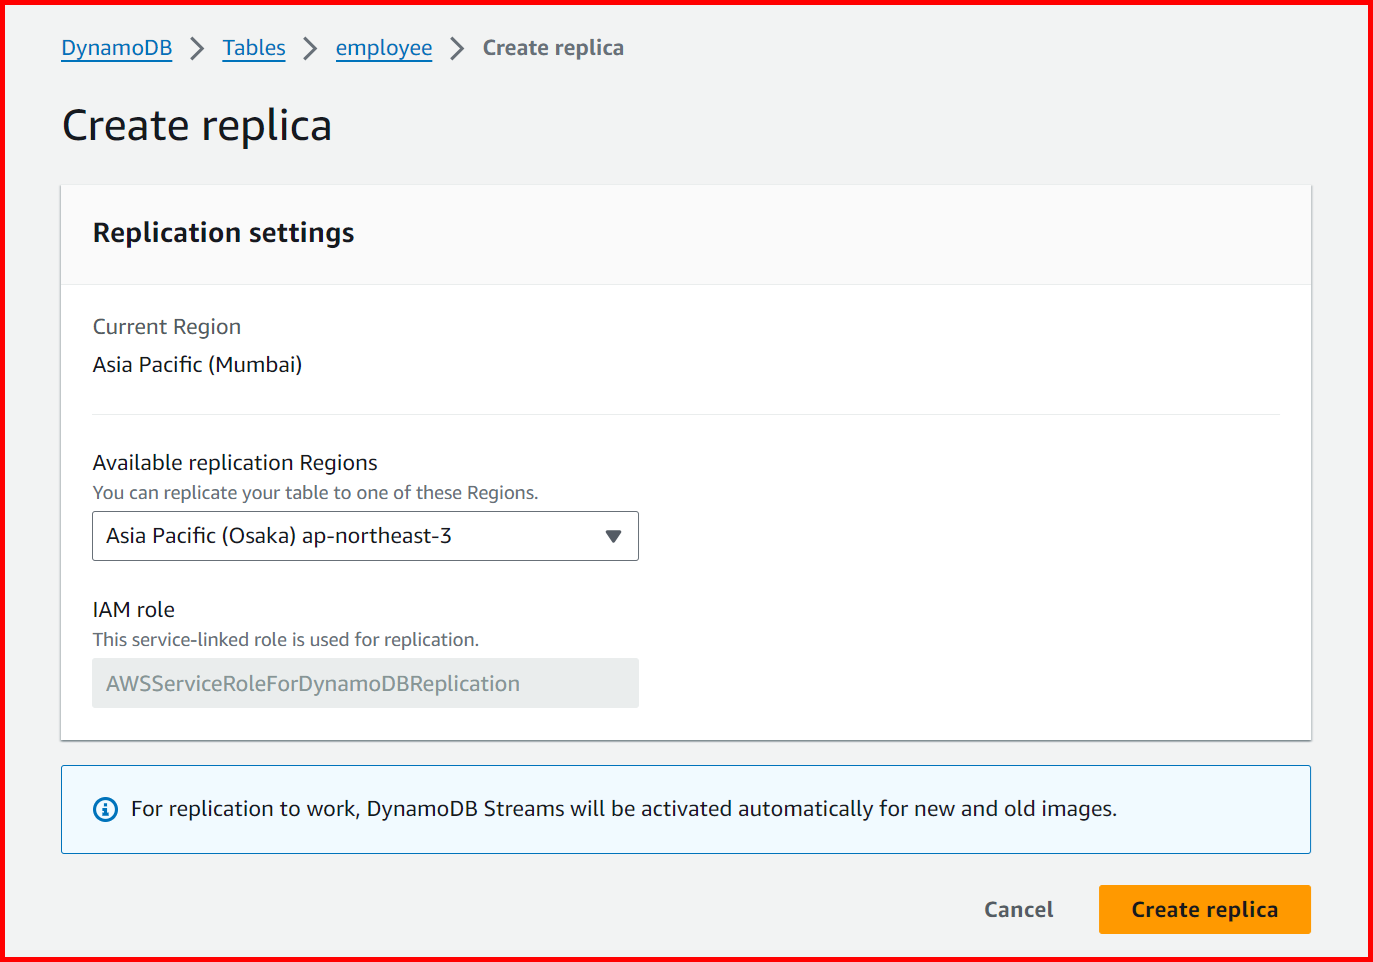Click the Current Region label Asia Pacific (Mumbai)
Viewport: 1373px width, 962px height.
[x=197, y=364]
